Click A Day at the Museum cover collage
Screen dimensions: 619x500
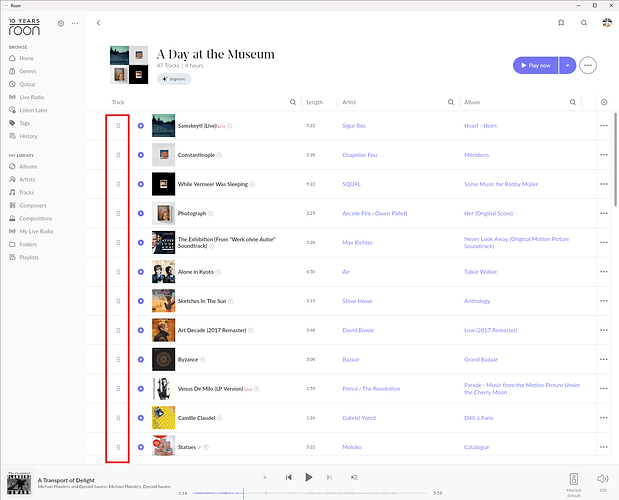click(x=129, y=65)
